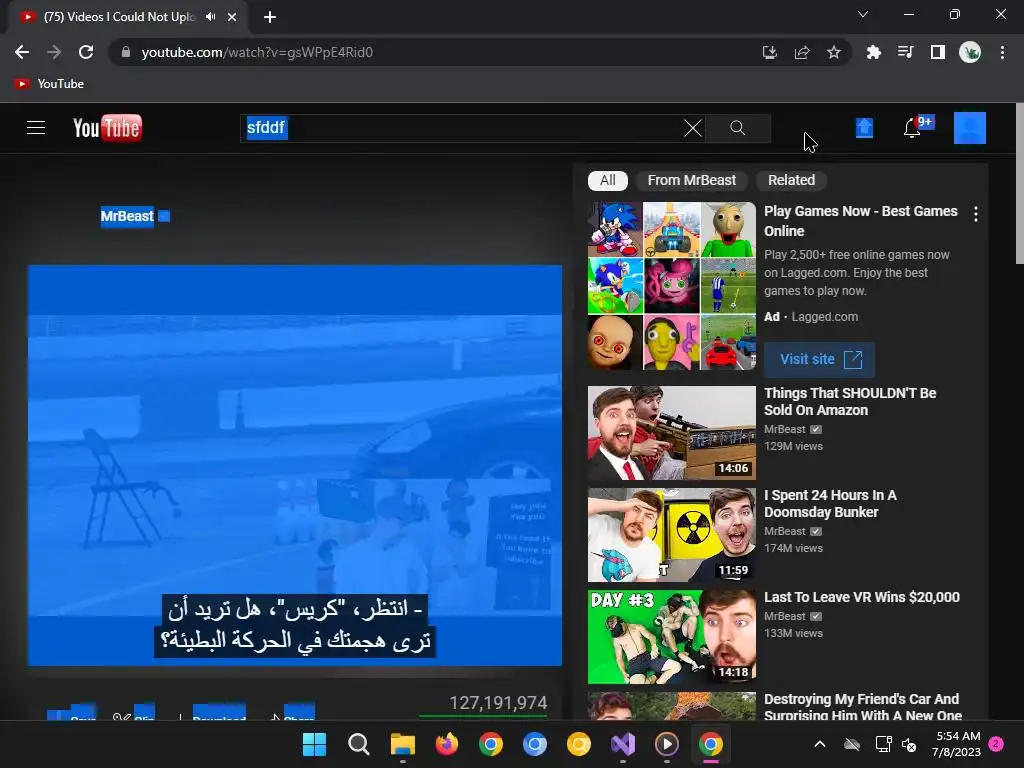Open the taskbar clock showing 5:54 AM
This screenshot has width=1024, height=768.
(x=957, y=744)
